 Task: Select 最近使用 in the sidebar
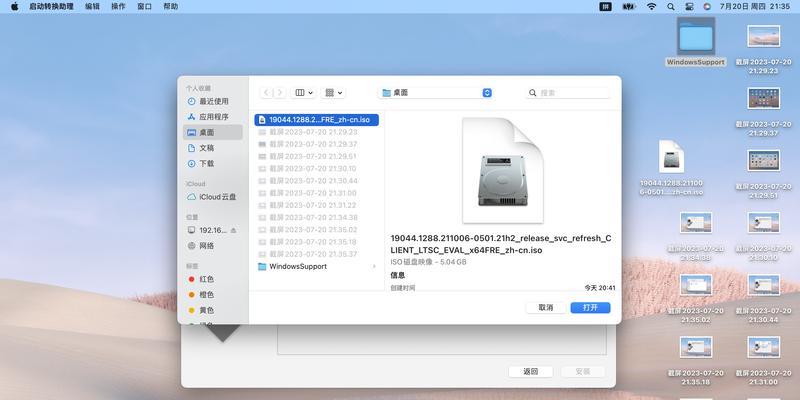[213, 102]
